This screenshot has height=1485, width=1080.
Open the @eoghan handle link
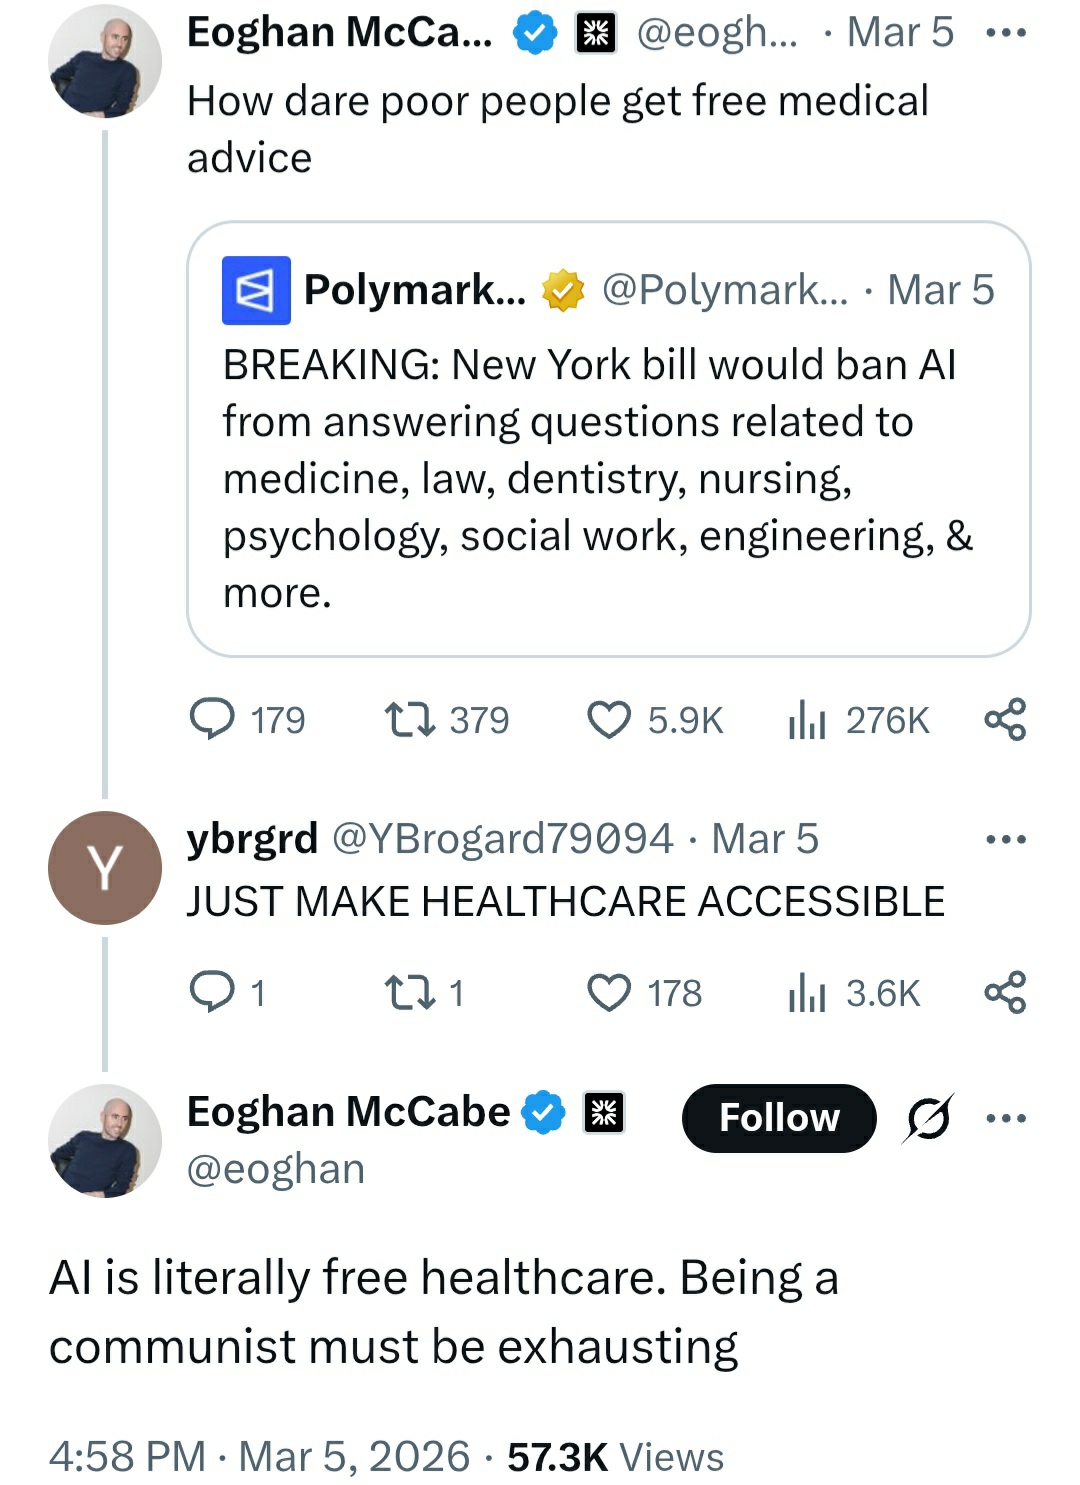(276, 1169)
